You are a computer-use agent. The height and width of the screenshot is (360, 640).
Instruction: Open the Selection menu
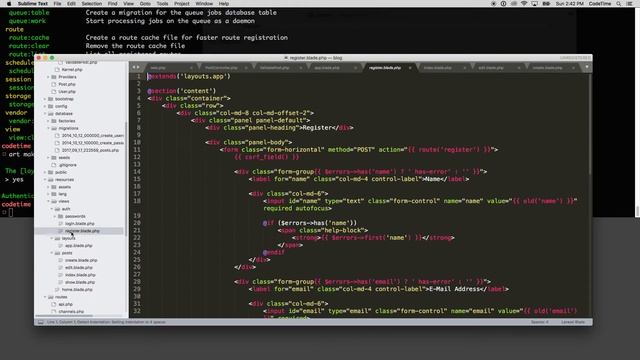[x=91, y=3]
